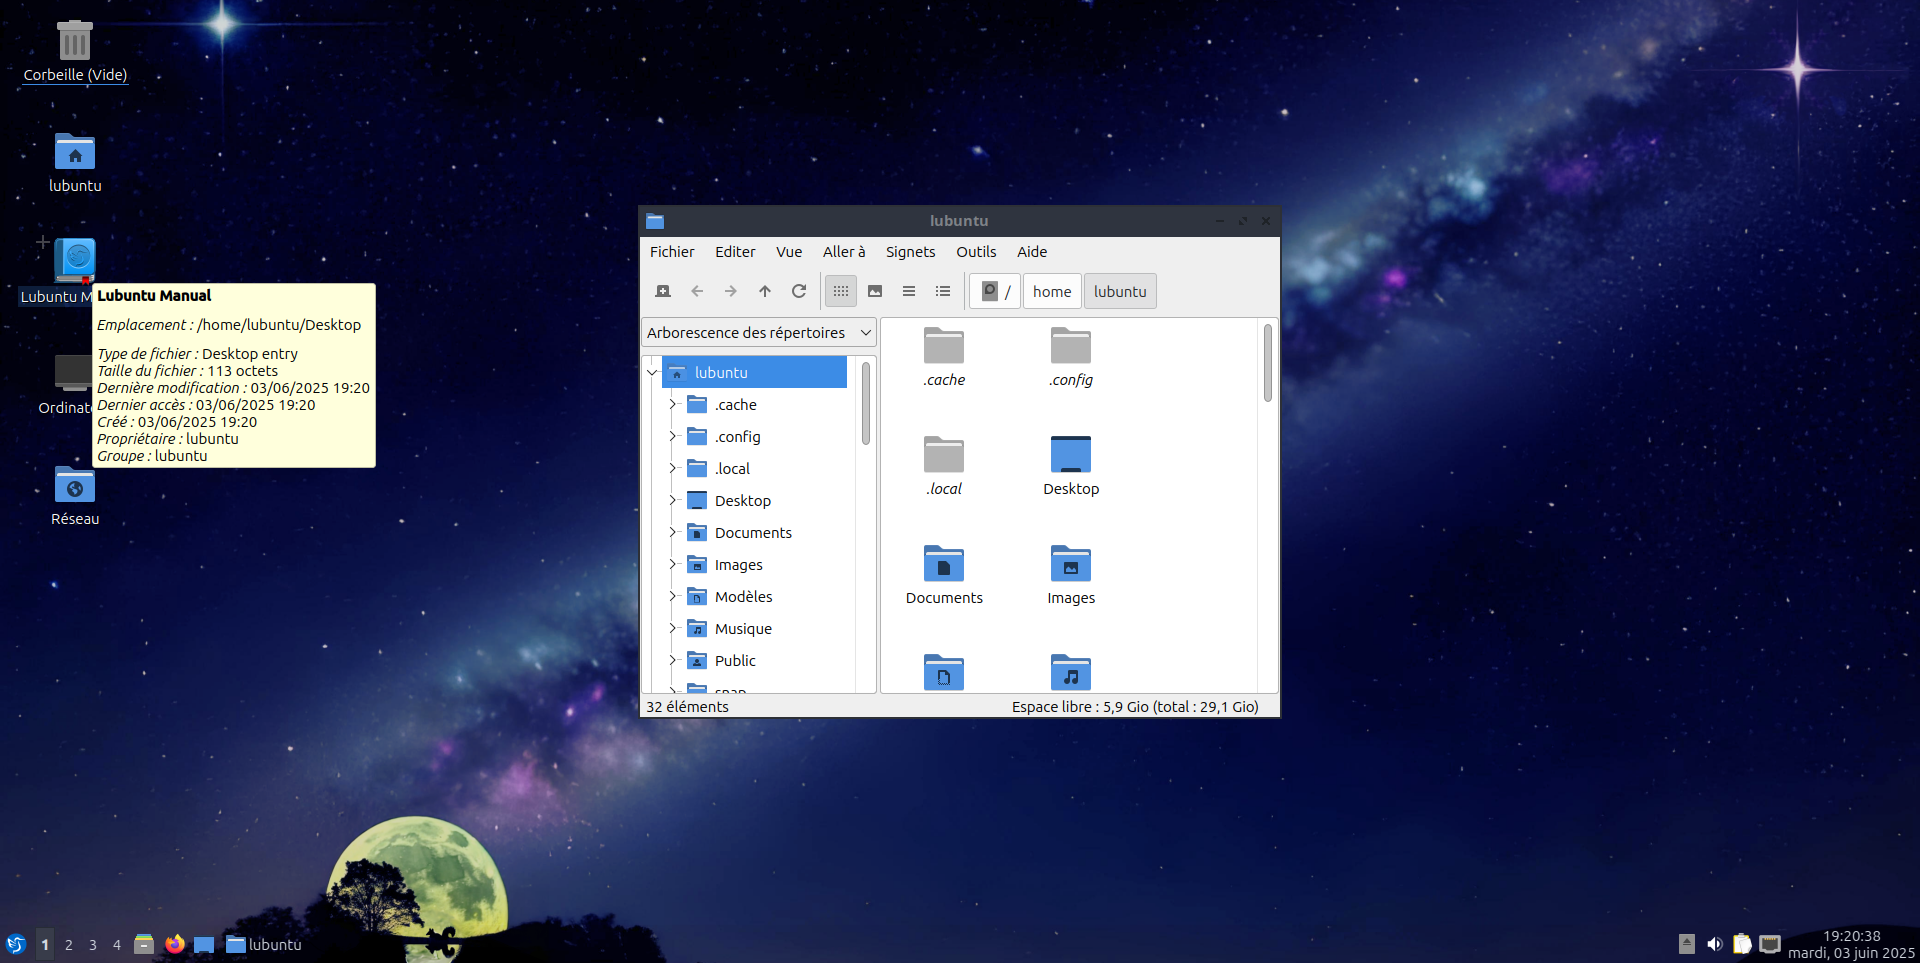Screen dimensions: 1920x963
Task: Collapse the lubuntu root node in tree
Action: [x=652, y=372]
